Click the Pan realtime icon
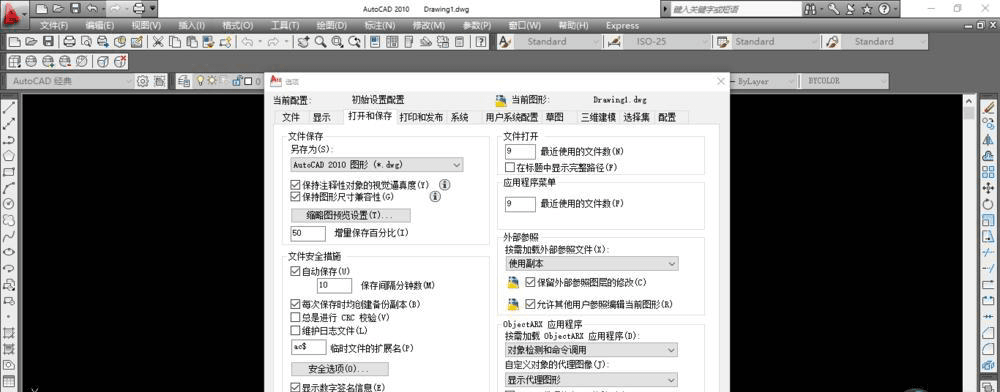The image size is (1000, 392). (x=304, y=41)
